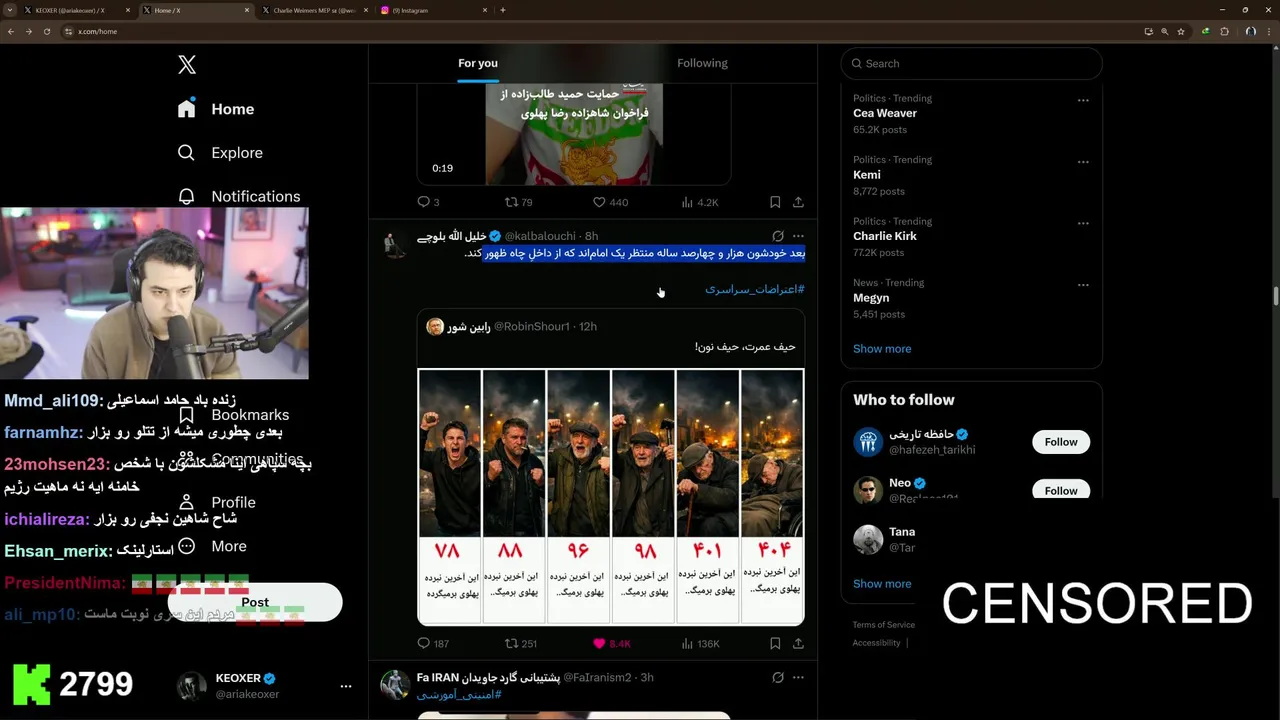The image size is (1280, 720).
Task: Bookmark the video post with 4.2K views
Action: 775,202
